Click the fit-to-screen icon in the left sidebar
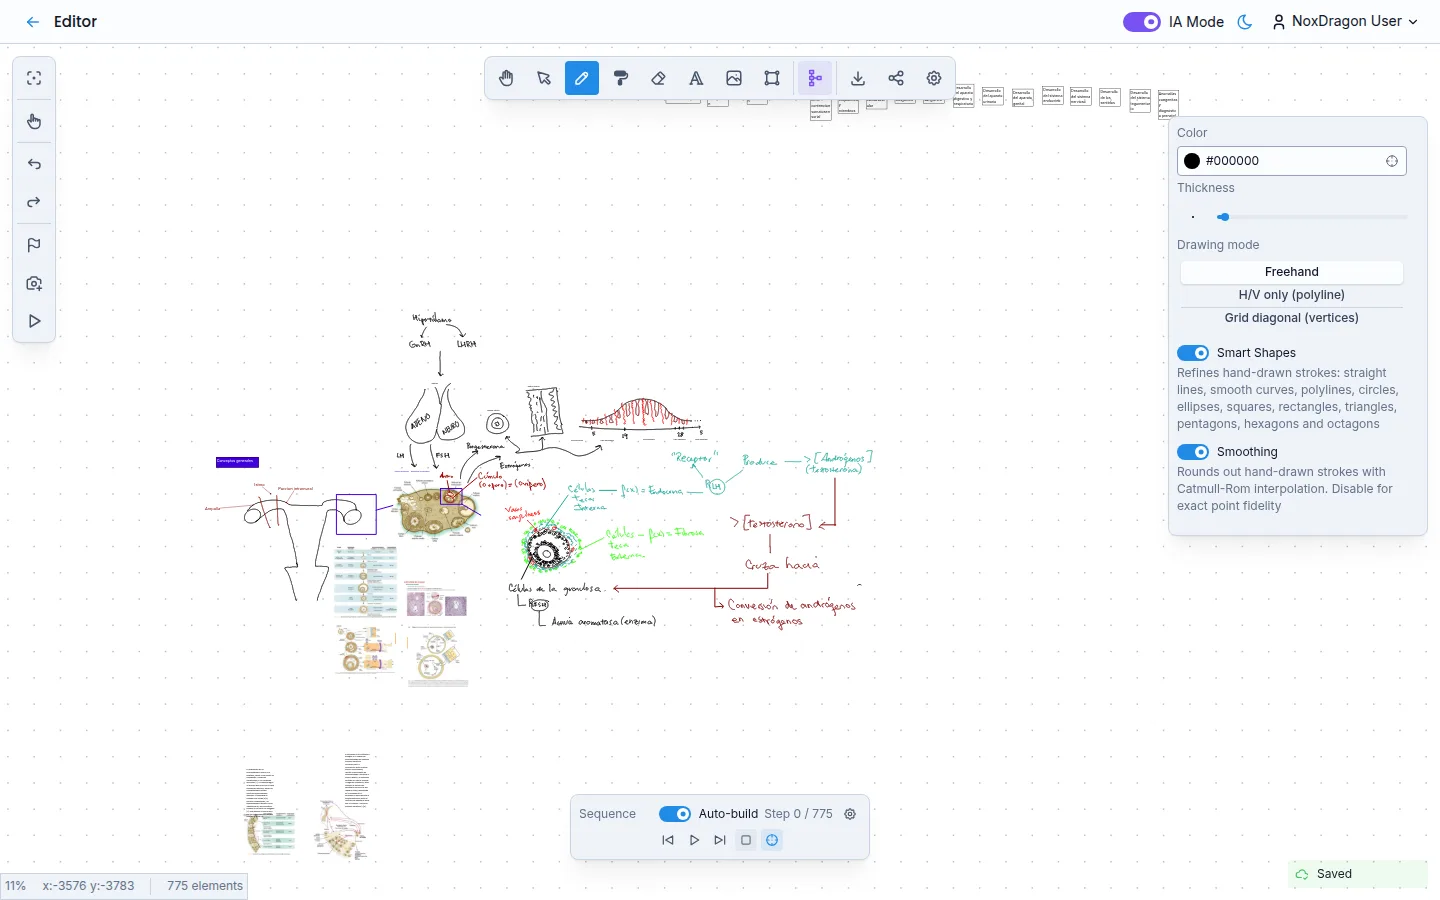 pyautogui.click(x=34, y=79)
